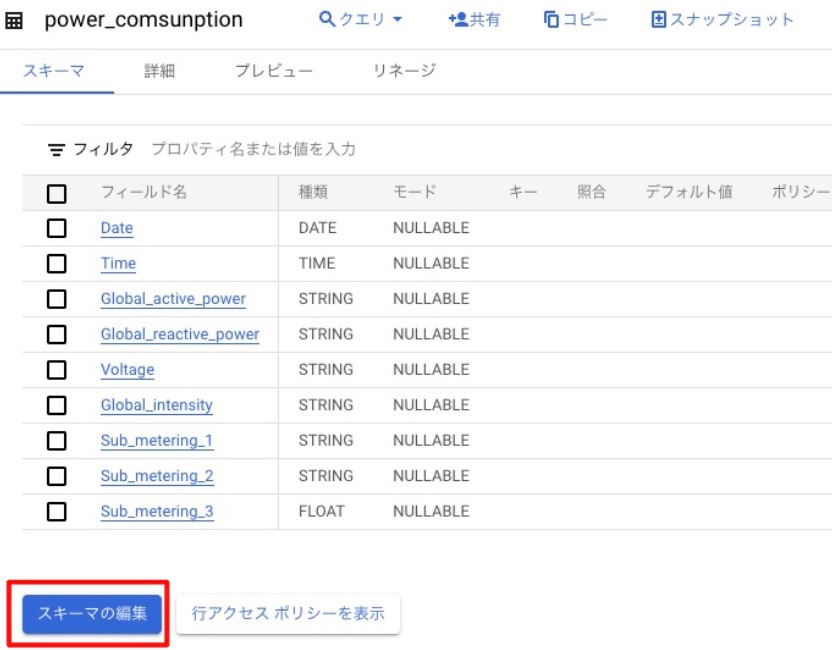832x650 pixels.
Task: Click the NULLABLE mode cell of Date
Action: (431, 228)
